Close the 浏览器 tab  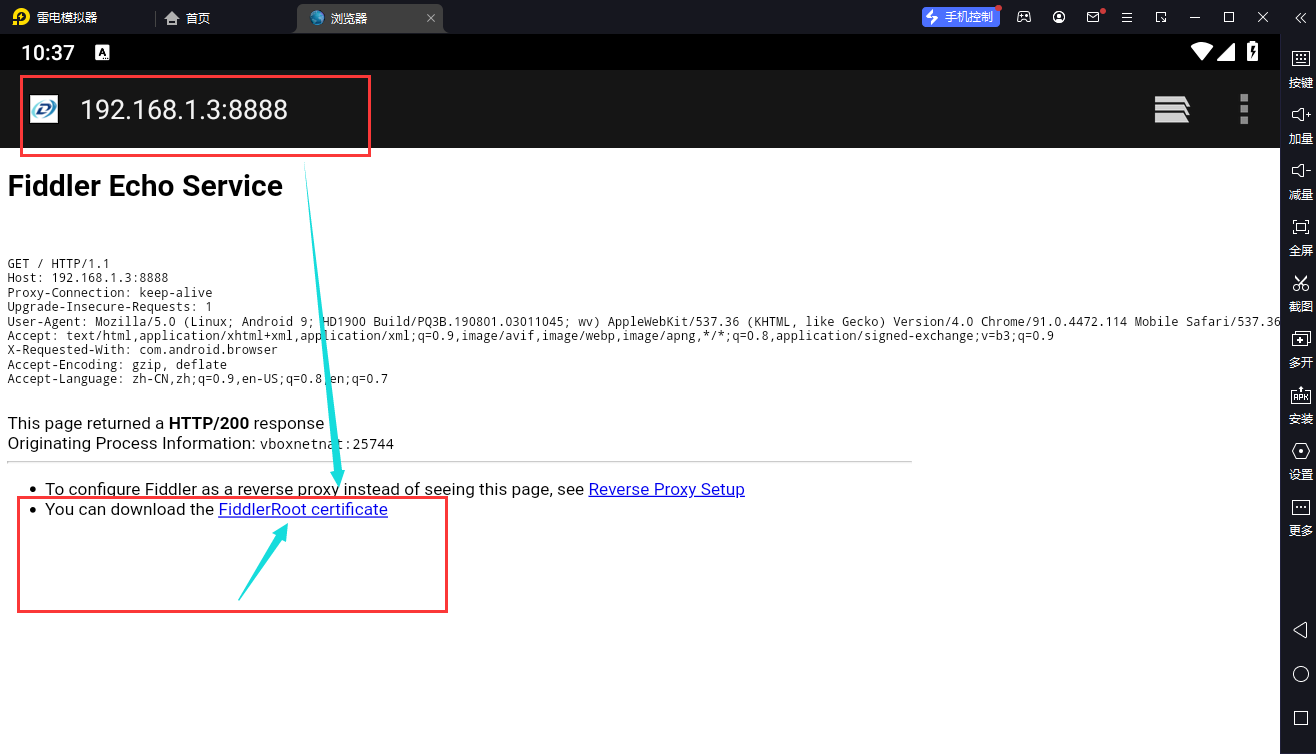pos(430,18)
